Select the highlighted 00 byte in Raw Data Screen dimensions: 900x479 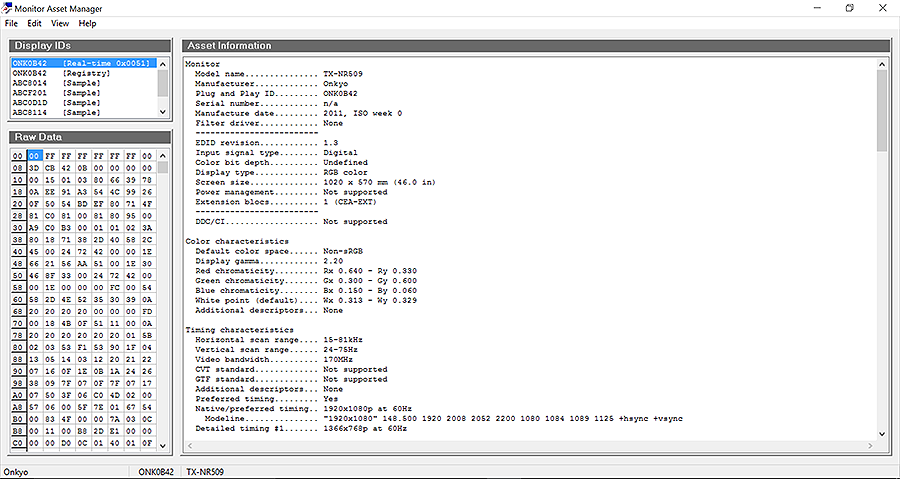coord(34,155)
